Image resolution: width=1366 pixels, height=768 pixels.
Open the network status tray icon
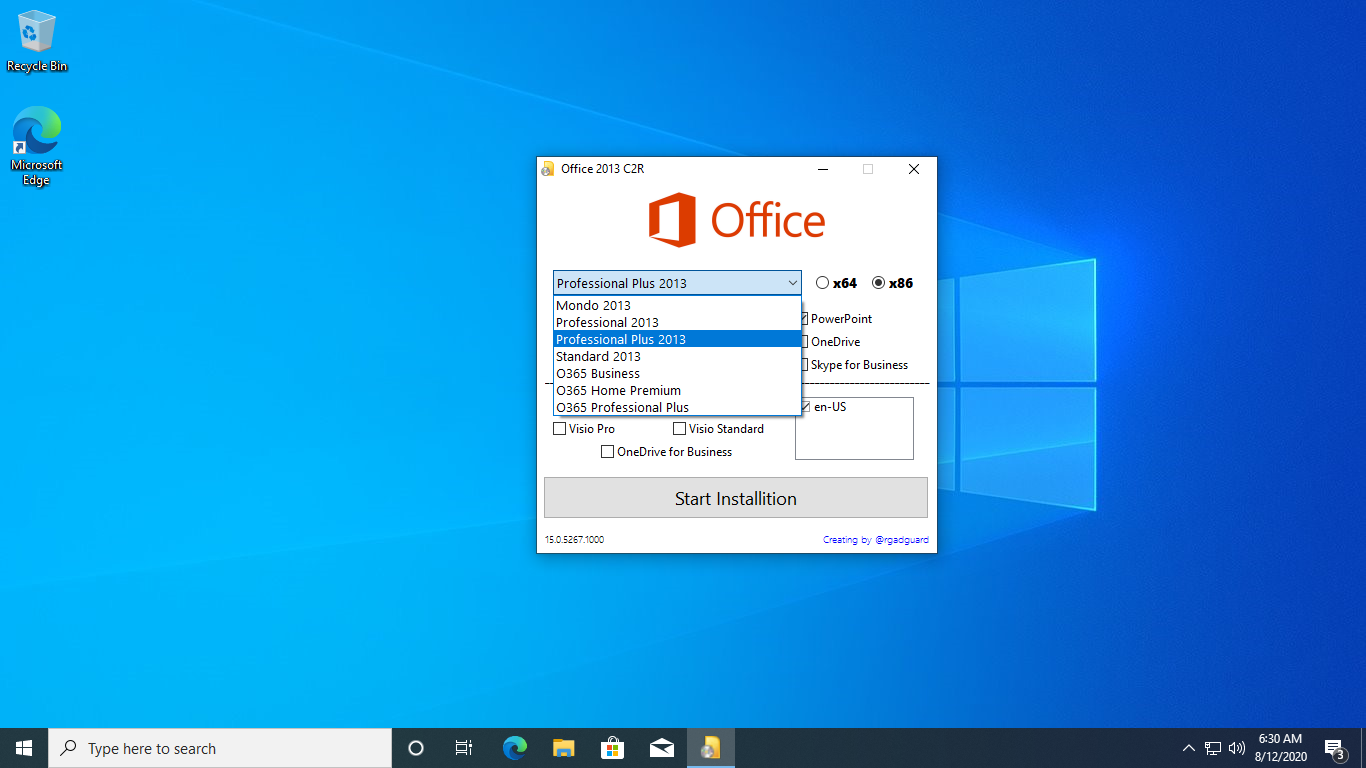tap(1213, 748)
